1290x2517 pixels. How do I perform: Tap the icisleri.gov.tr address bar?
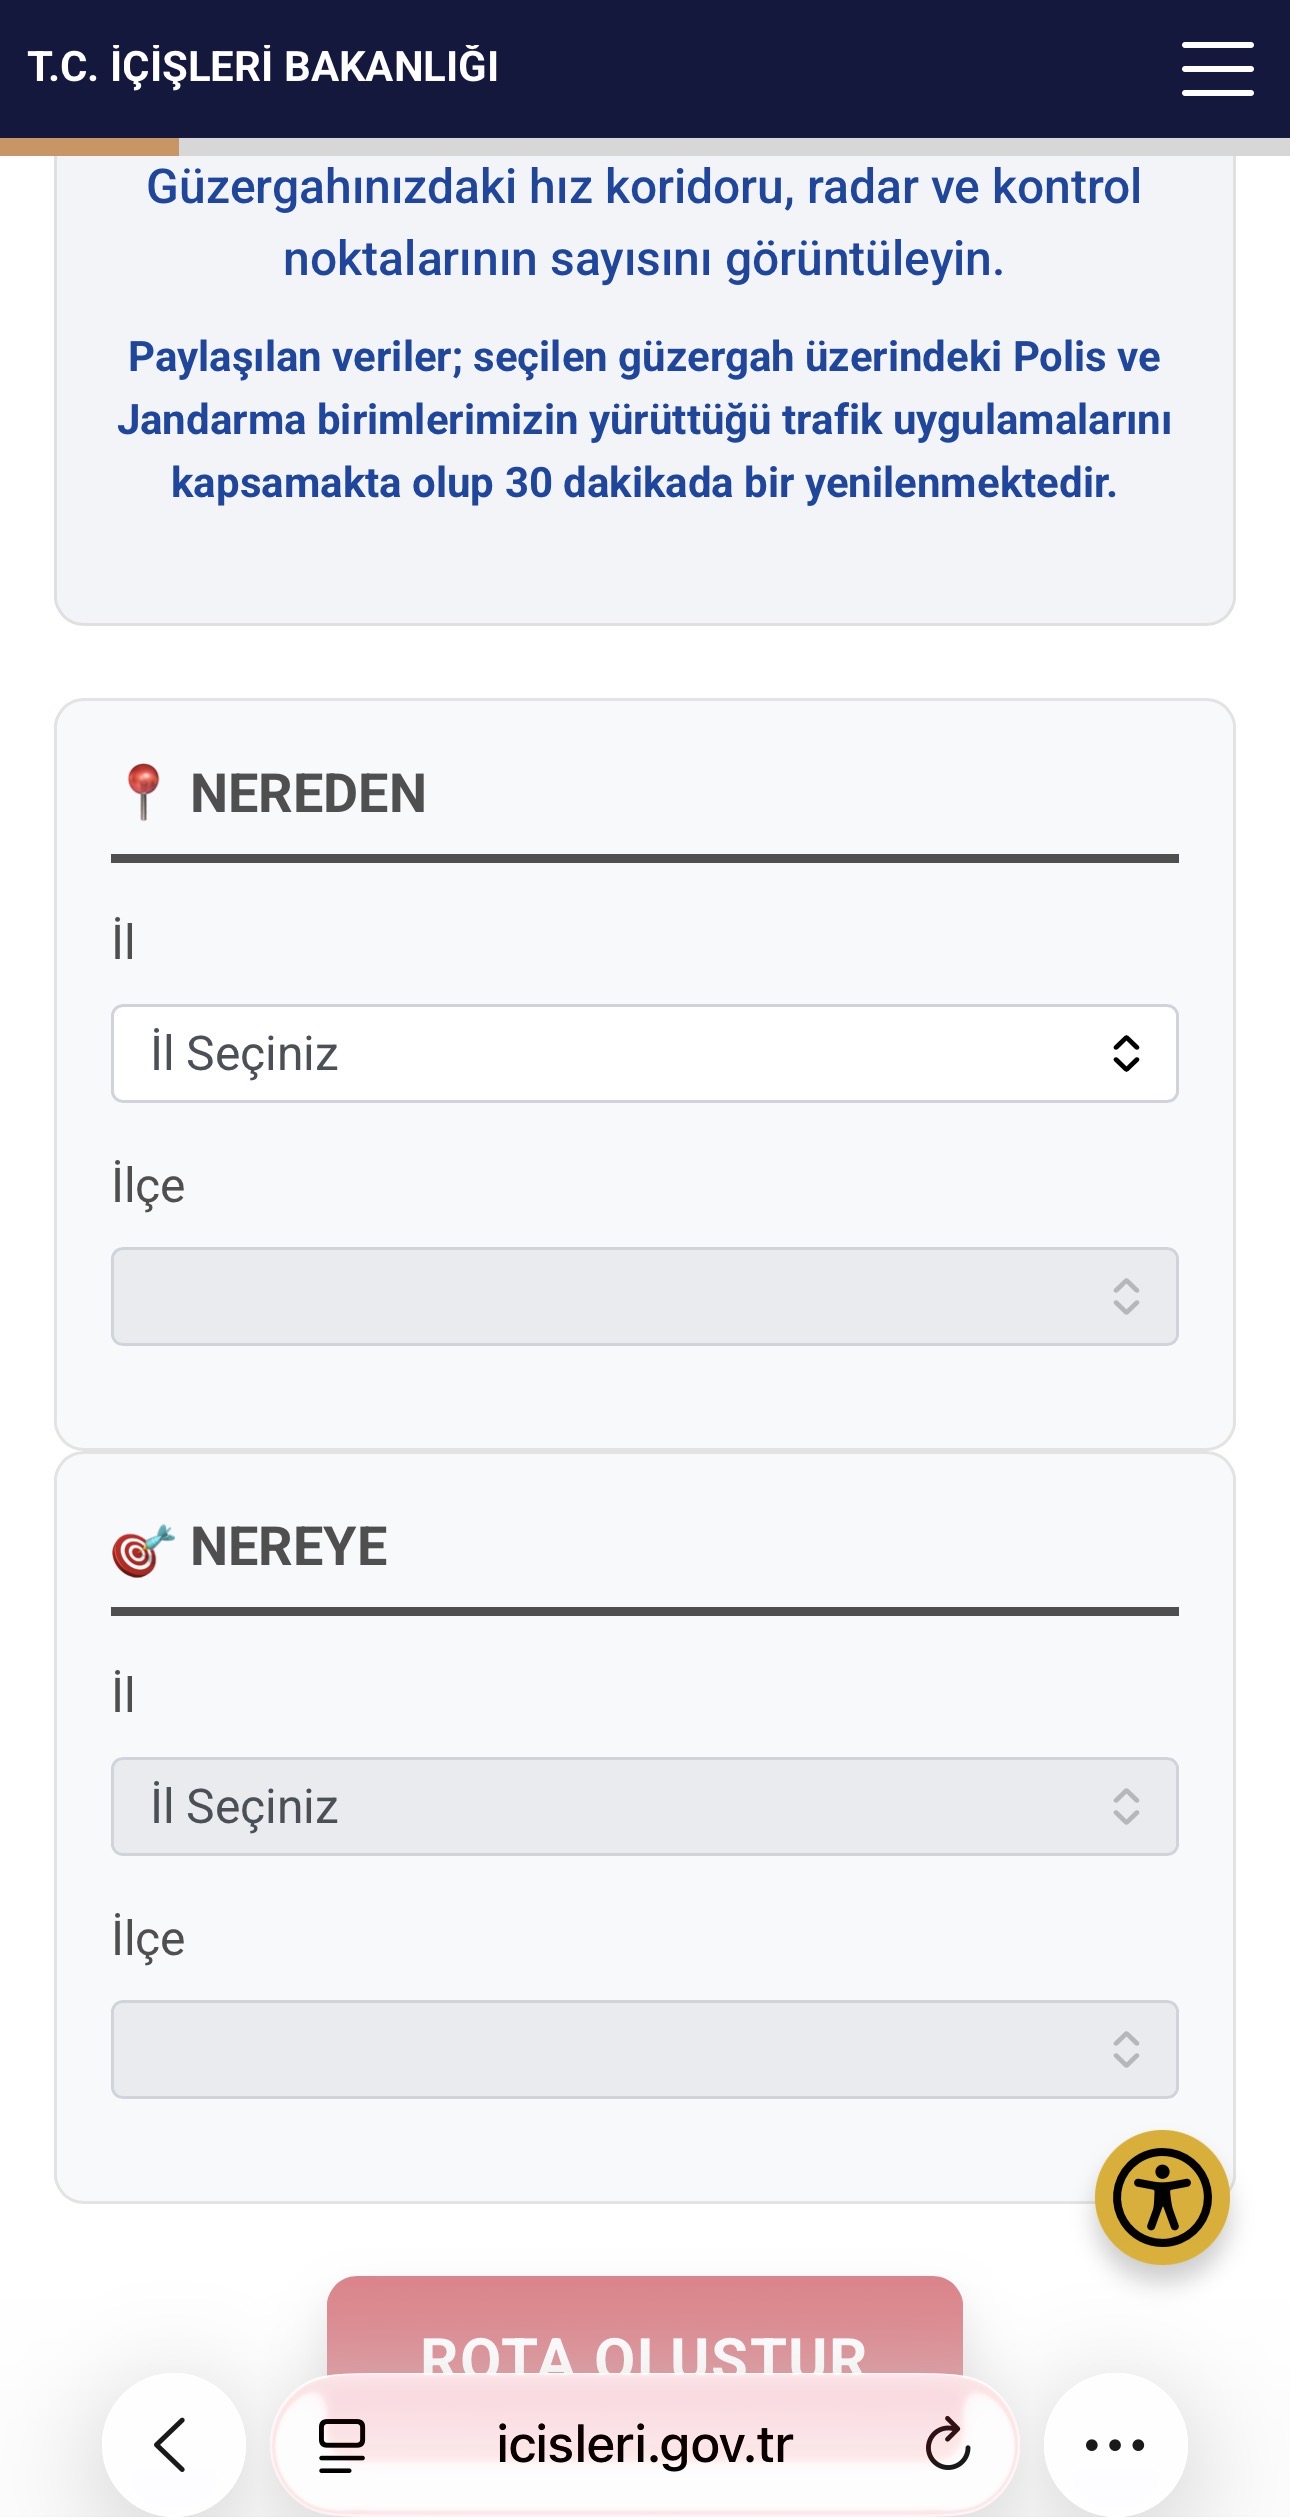645,2445
